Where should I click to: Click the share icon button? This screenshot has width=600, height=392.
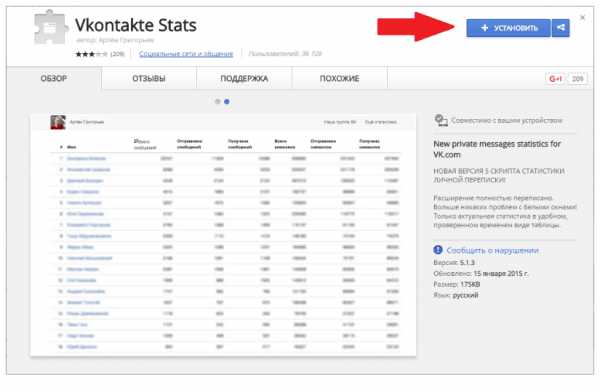[561, 28]
